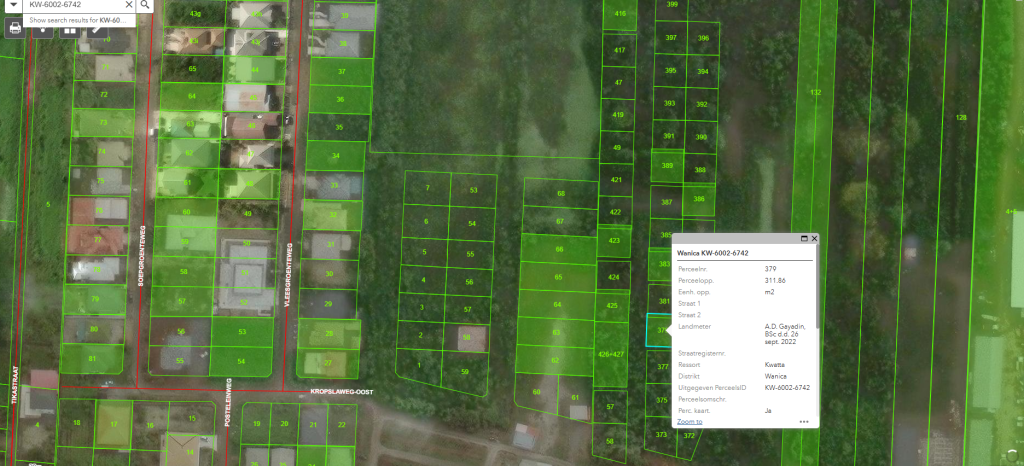Image resolution: width=1024 pixels, height=466 pixels.
Task: Select 'Show search results for KW-60...' suggestion
Action: [81, 20]
